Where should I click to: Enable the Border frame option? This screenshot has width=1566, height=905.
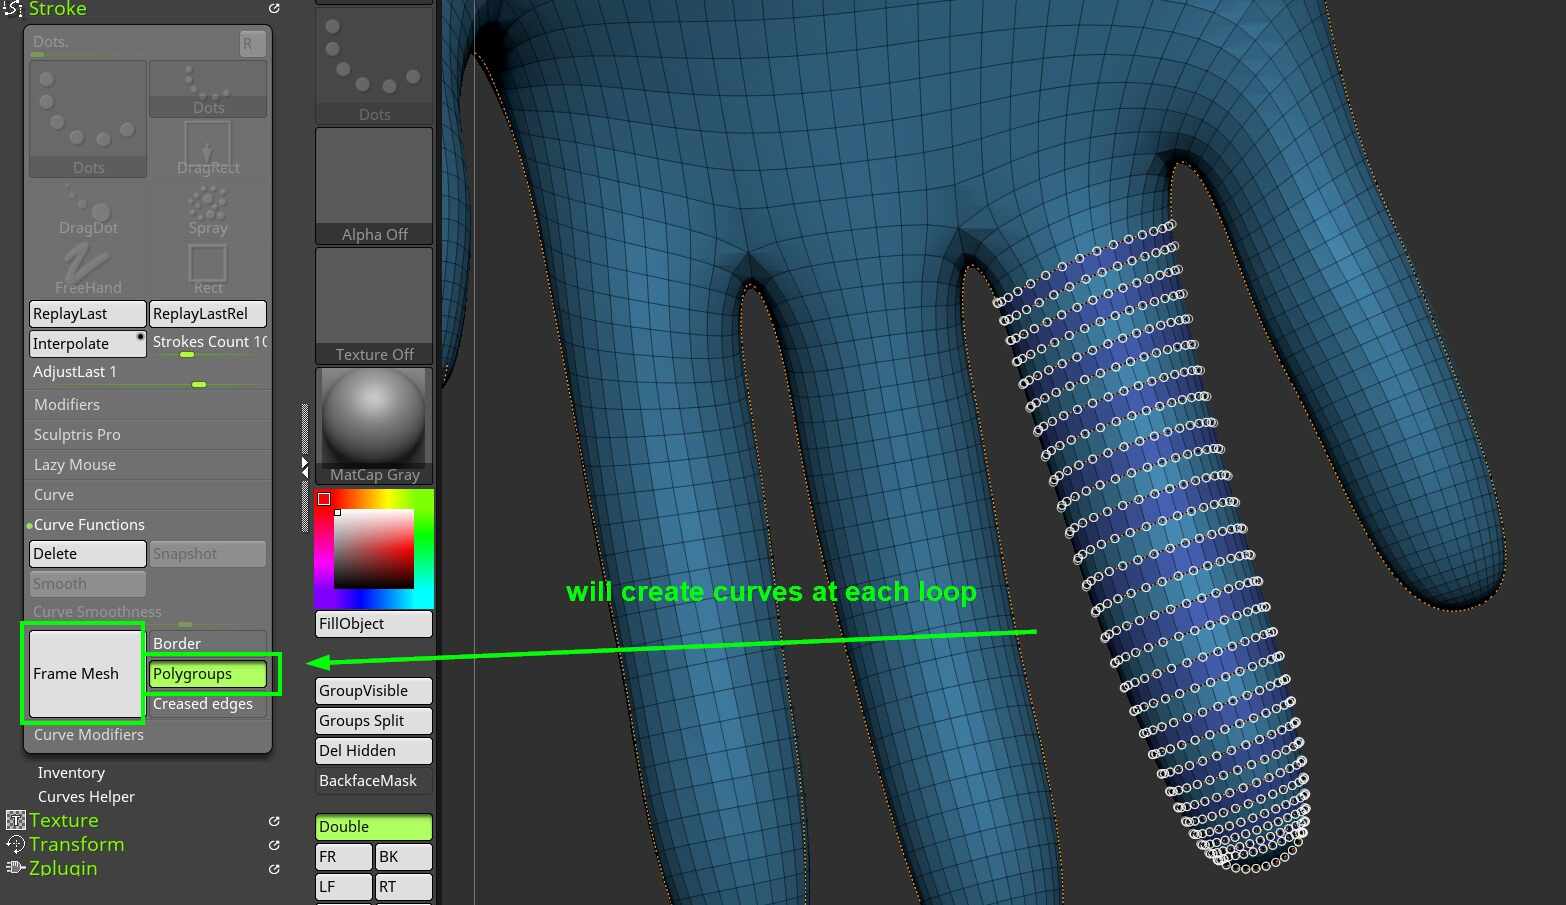(208, 643)
